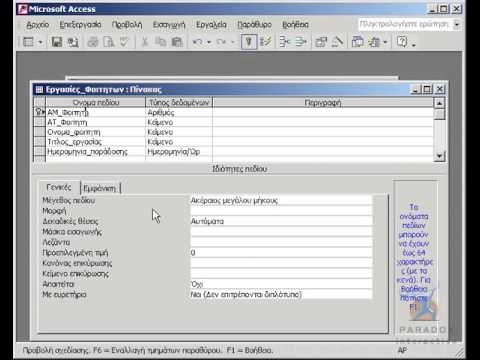Click the Λεζάντα property box
Viewport: 480px width, 360px height.
(281, 242)
